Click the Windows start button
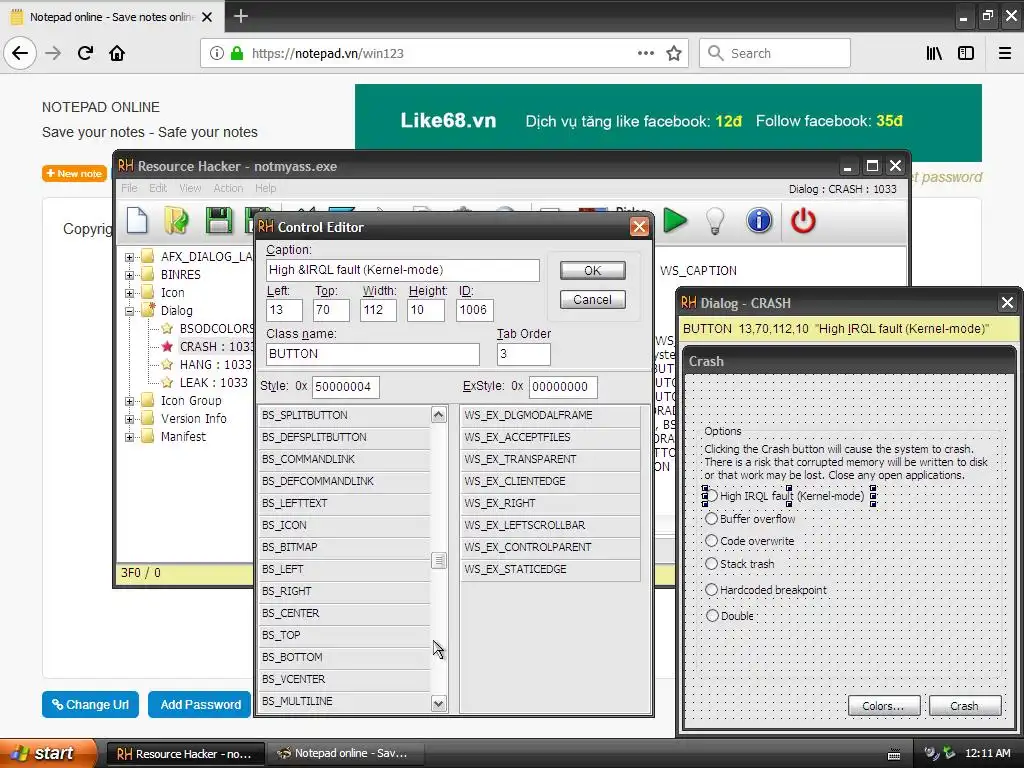Image resolution: width=1024 pixels, height=768 pixels. pos(47,753)
